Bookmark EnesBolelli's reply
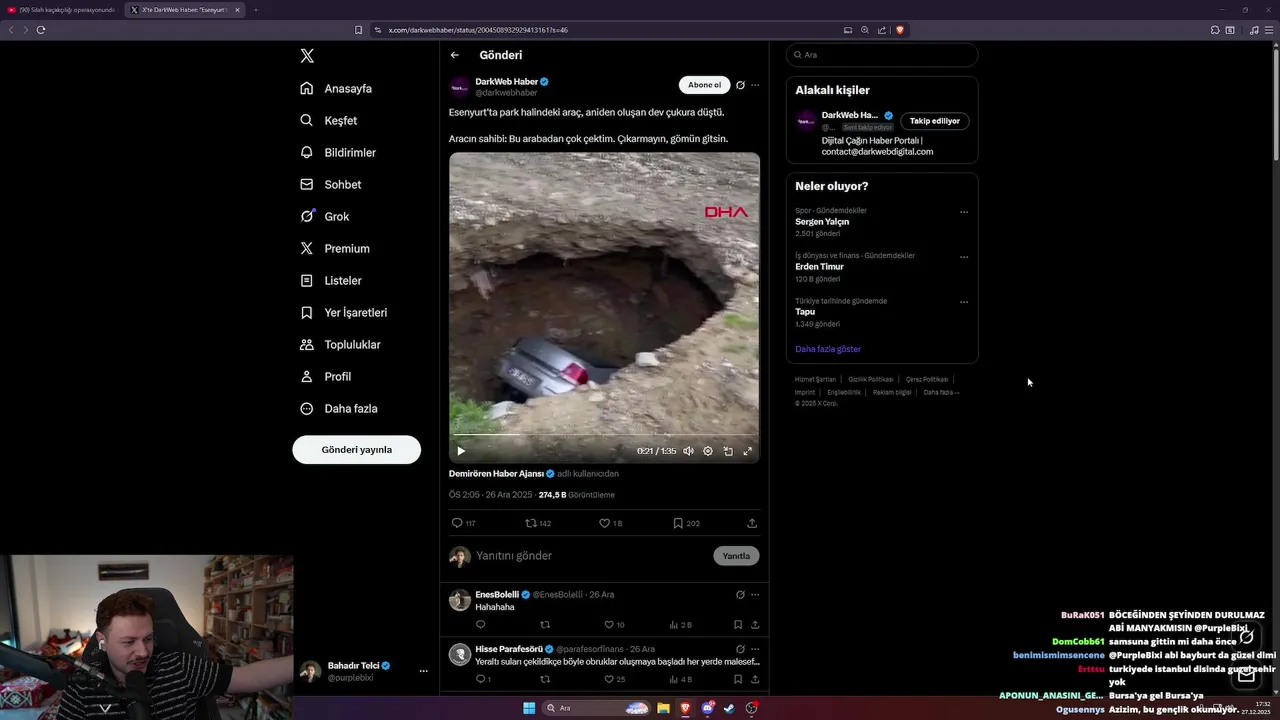 738,625
